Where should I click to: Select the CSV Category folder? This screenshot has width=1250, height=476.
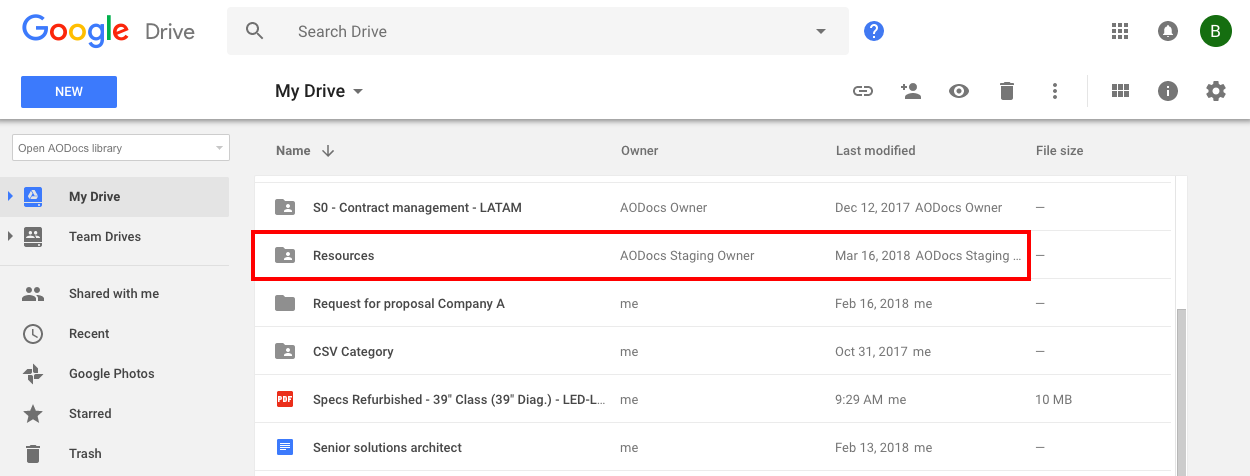pos(715,352)
